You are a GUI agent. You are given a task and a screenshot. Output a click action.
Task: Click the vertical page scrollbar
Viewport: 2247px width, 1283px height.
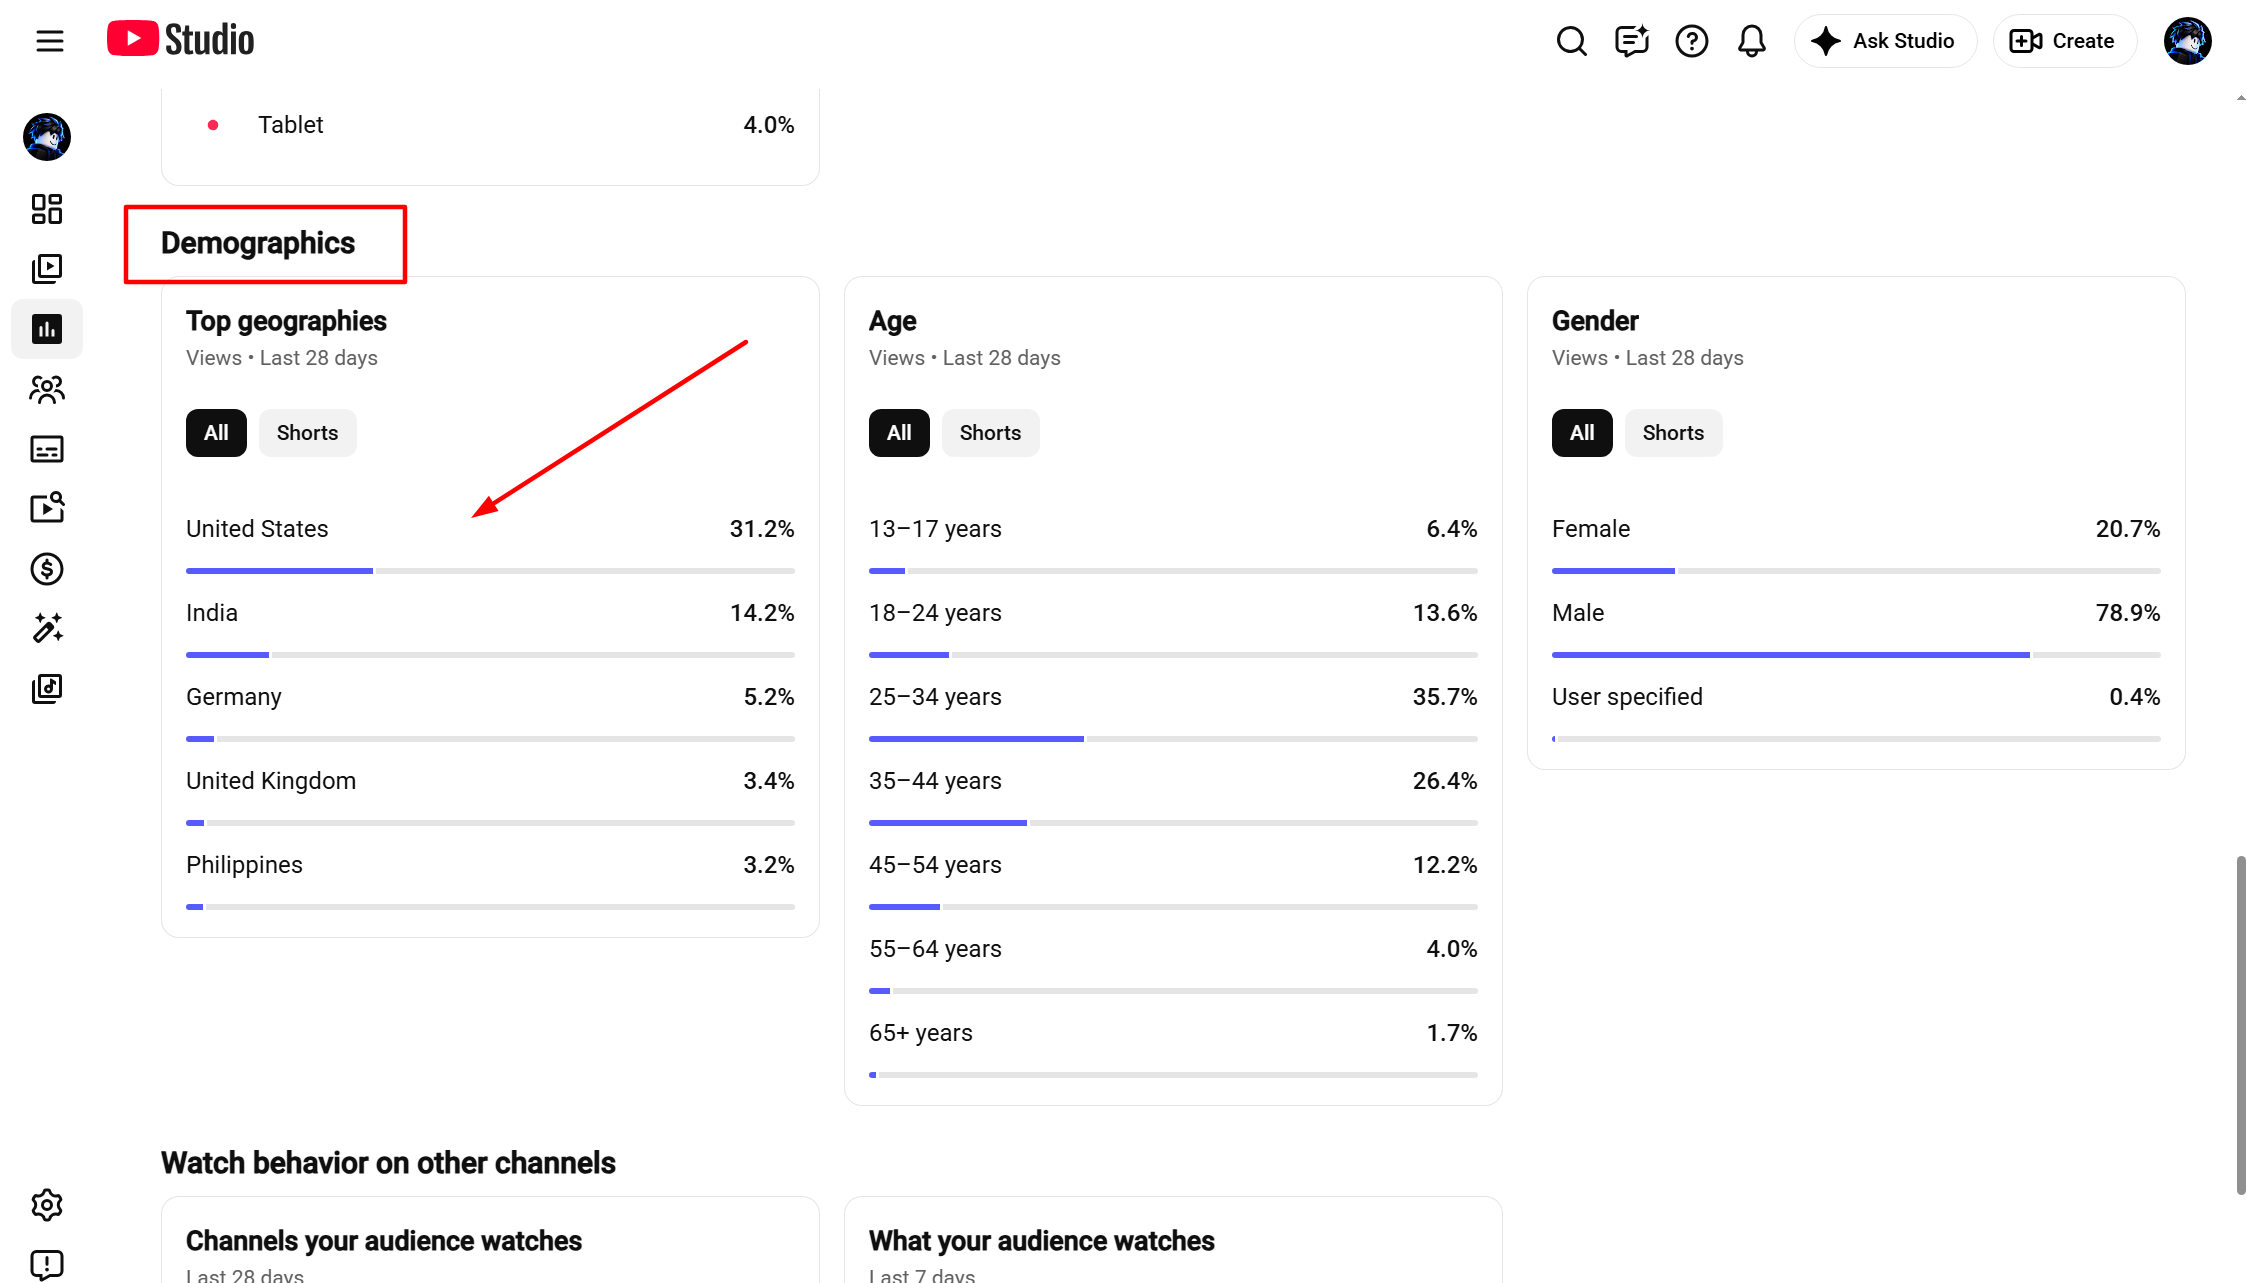tap(2241, 1025)
